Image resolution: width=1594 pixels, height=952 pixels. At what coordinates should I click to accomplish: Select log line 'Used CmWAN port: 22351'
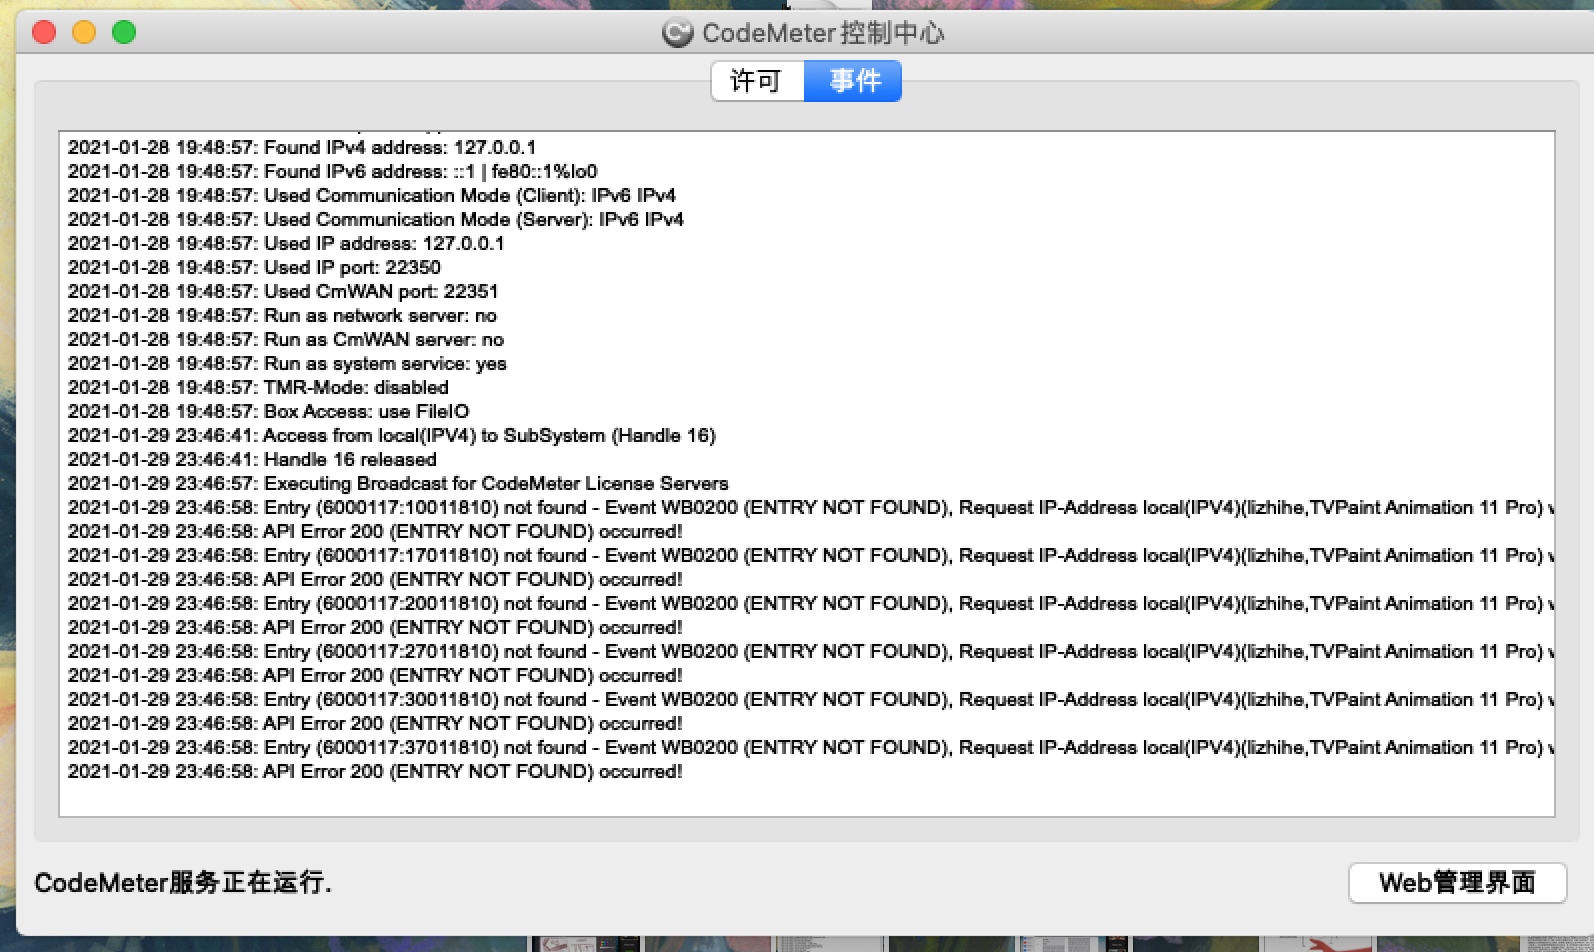pyautogui.click(x=283, y=291)
